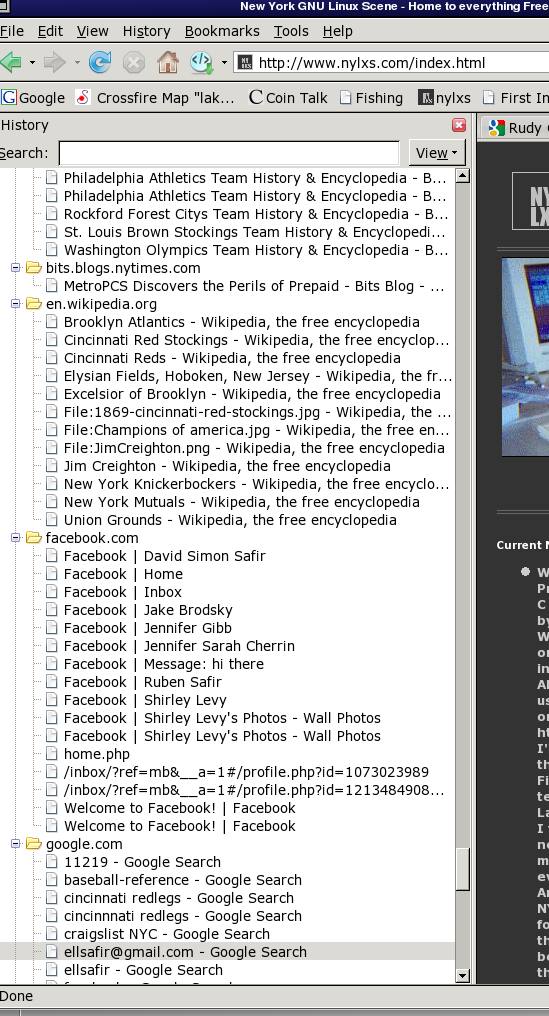Open Cincinnati Reds Wikipedia history entry
The width and height of the screenshot is (549, 1016).
pyautogui.click(x=232, y=358)
